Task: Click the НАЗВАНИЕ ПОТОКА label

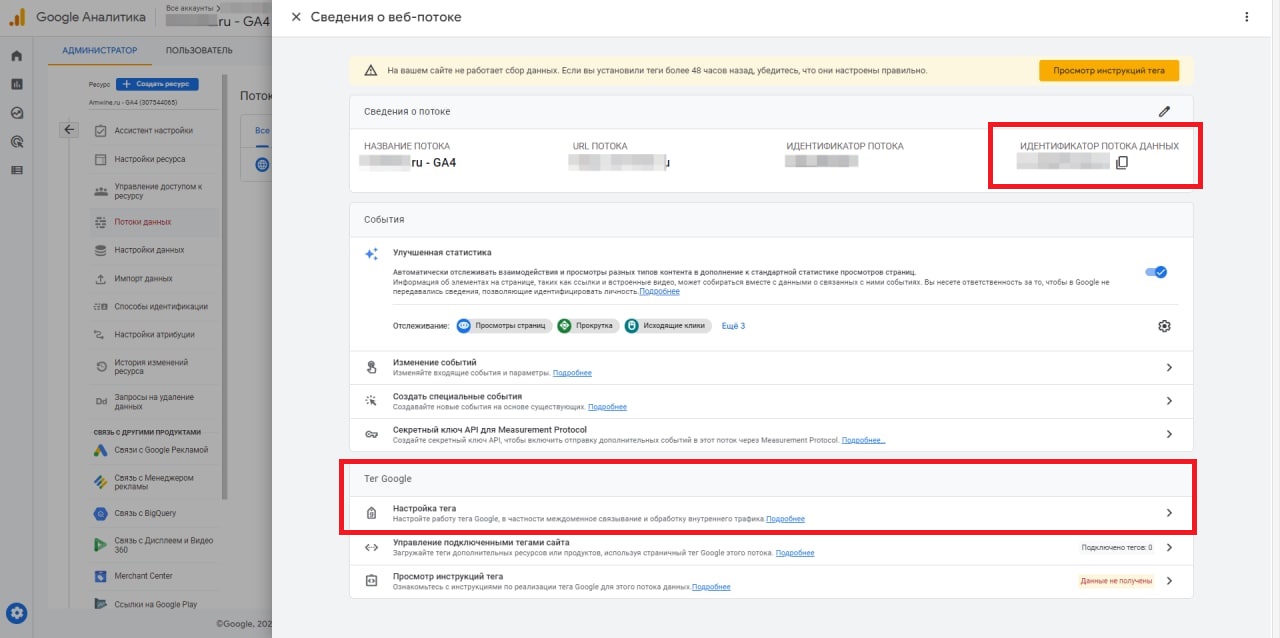Action: (407, 146)
